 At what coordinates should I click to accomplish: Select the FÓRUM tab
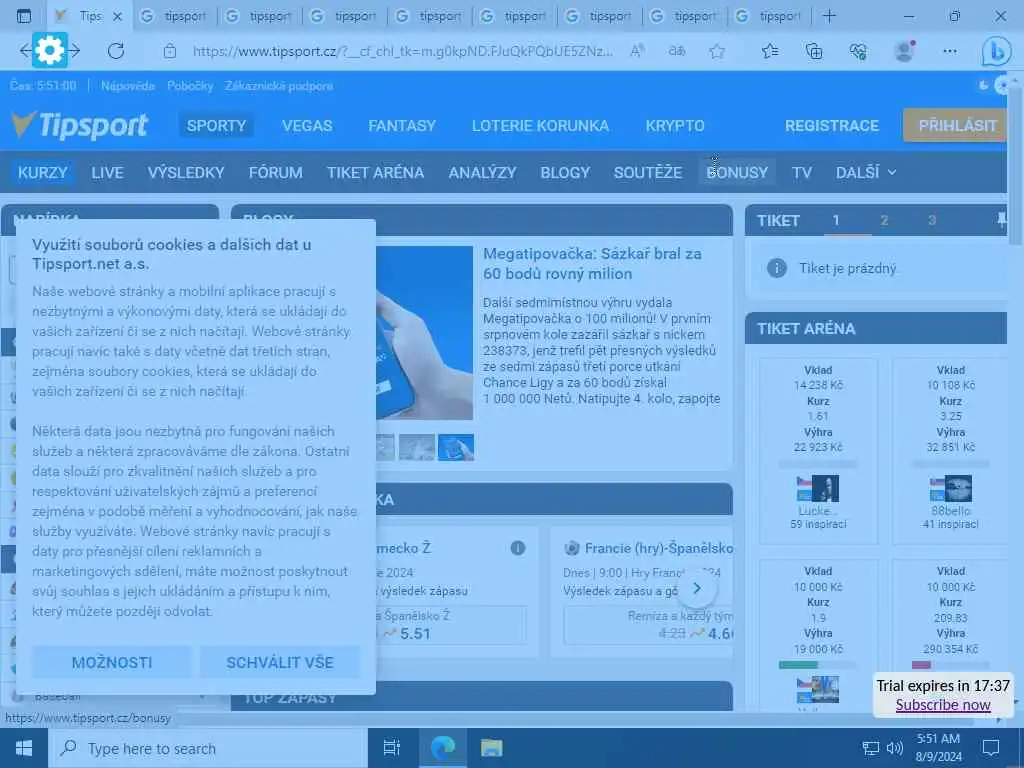[x=276, y=172]
